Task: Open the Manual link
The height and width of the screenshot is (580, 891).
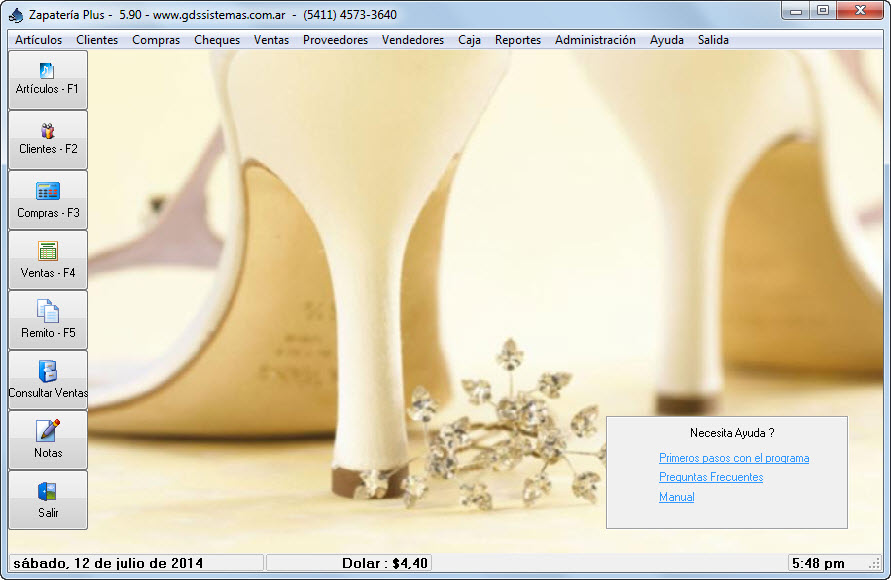Action: point(676,497)
